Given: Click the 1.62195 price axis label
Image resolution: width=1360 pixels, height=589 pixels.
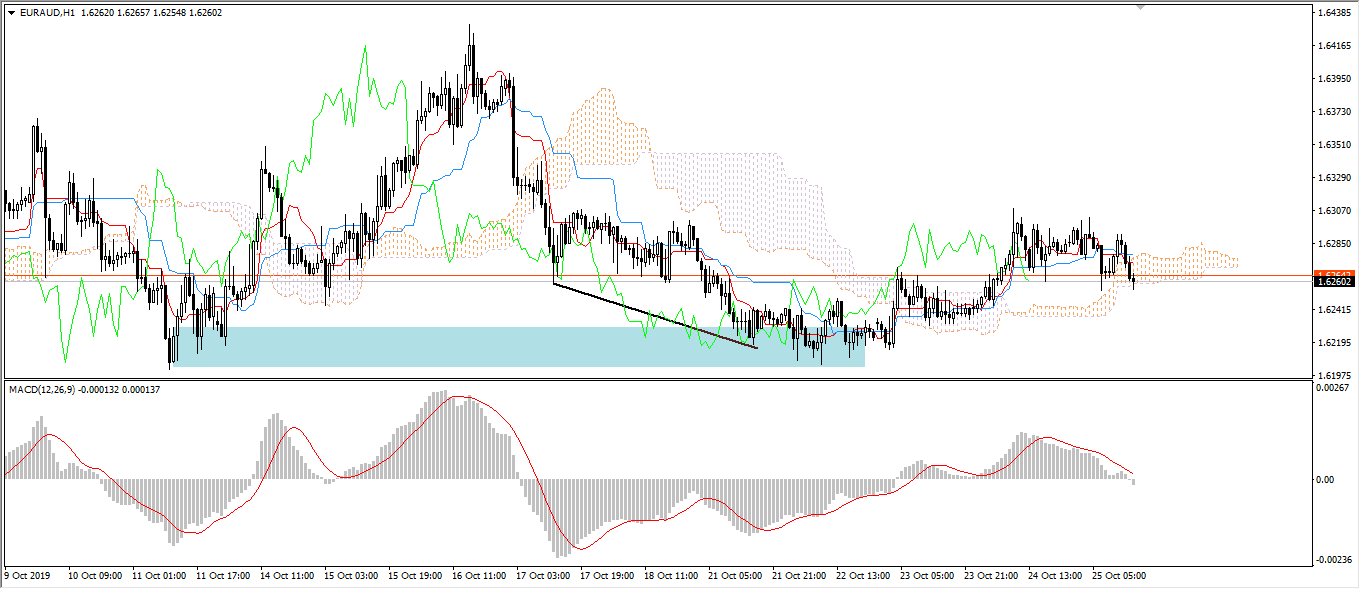Looking at the screenshot, I should [x=1334, y=343].
